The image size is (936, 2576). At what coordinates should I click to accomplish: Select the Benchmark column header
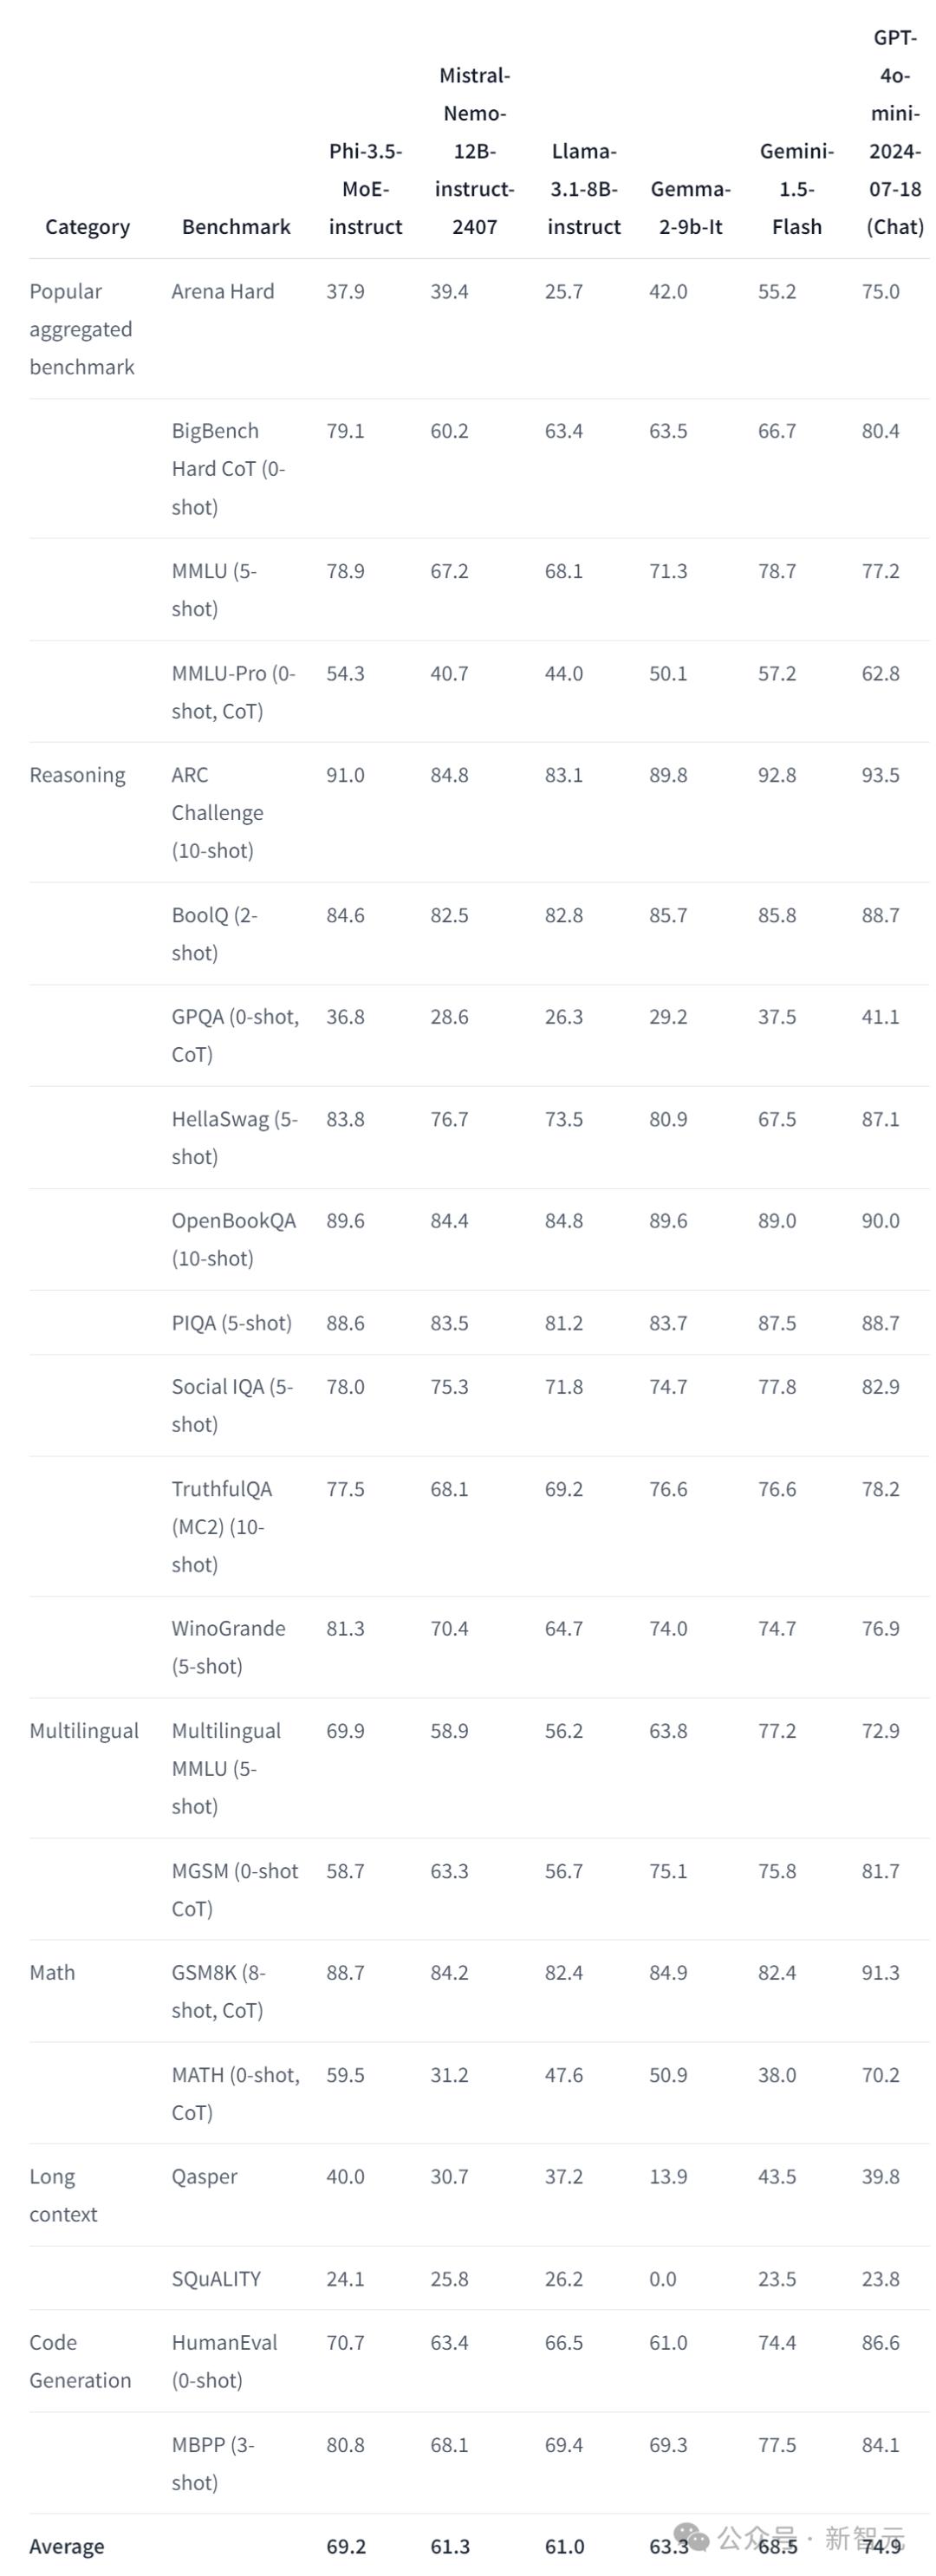tap(236, 227)
